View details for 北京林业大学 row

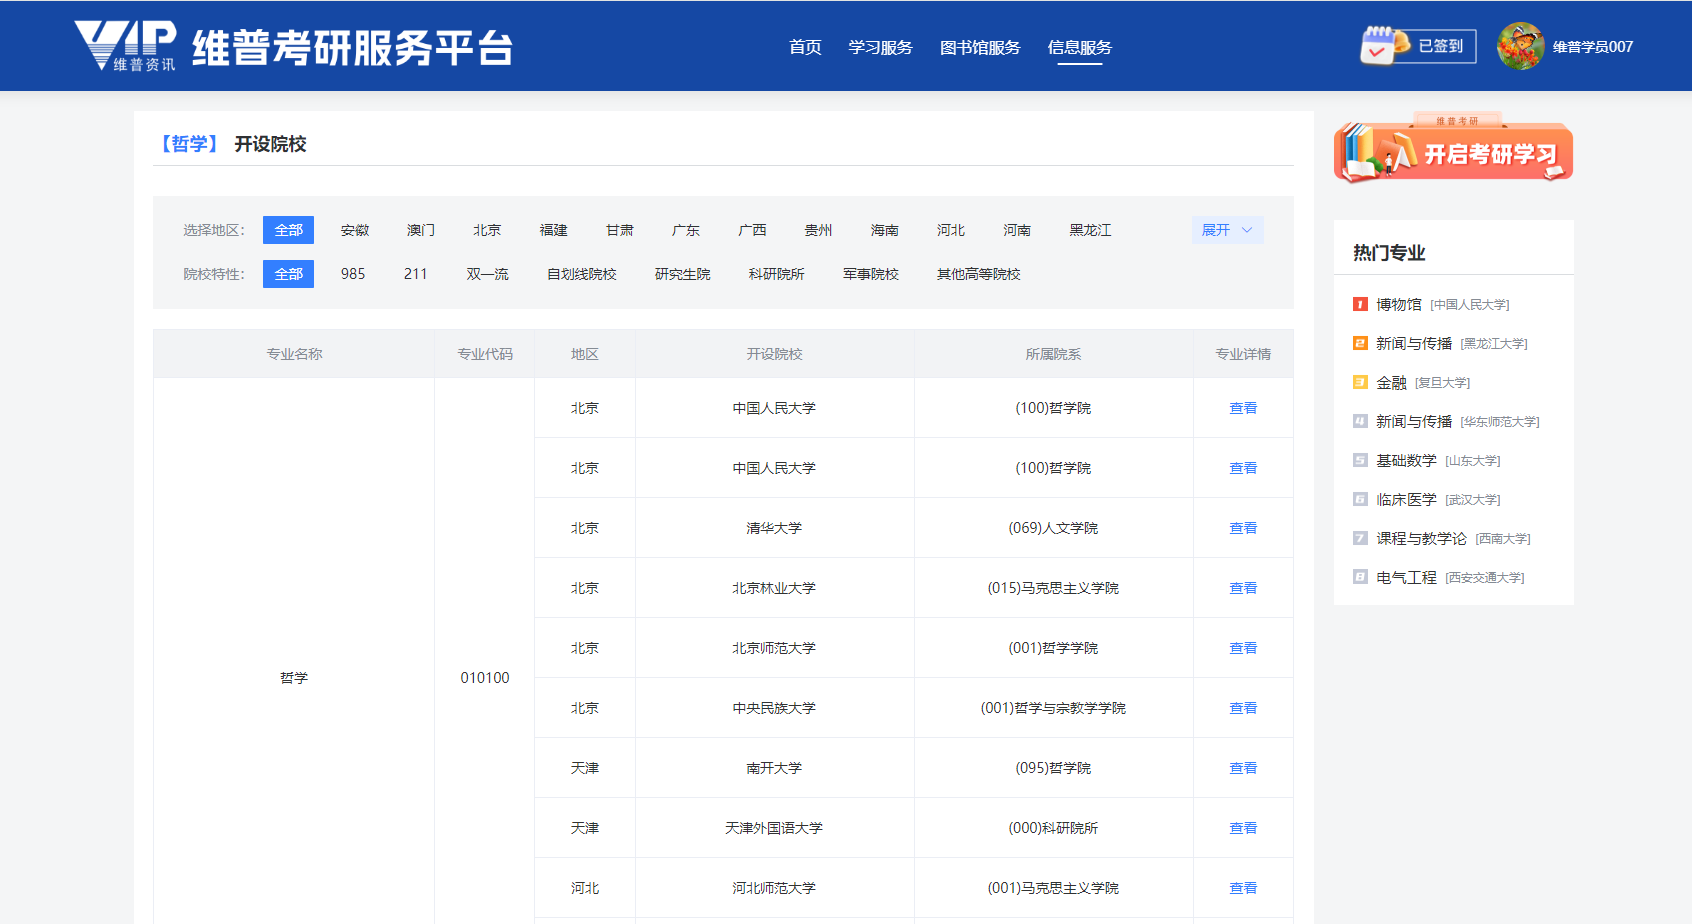(x=1243, y=588)
